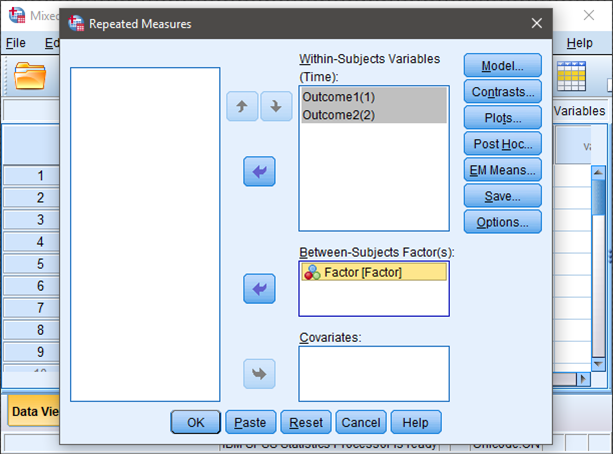Open the Plots dialog
Viewport: 613px width, 454px height.
click(x=502, y=118)
